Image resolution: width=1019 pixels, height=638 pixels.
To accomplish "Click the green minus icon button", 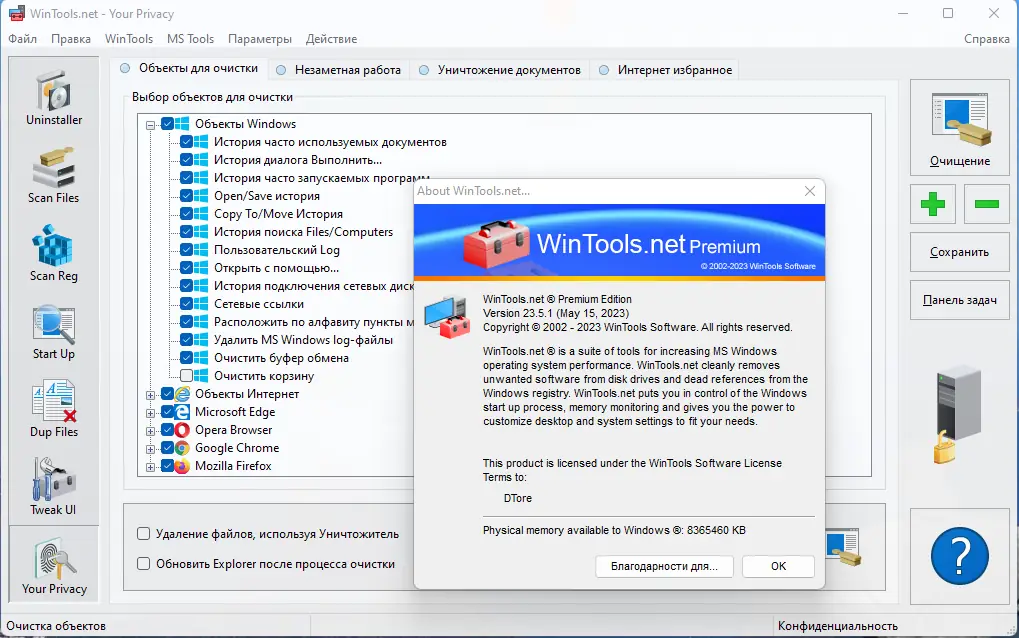I will tap(987, 204).
